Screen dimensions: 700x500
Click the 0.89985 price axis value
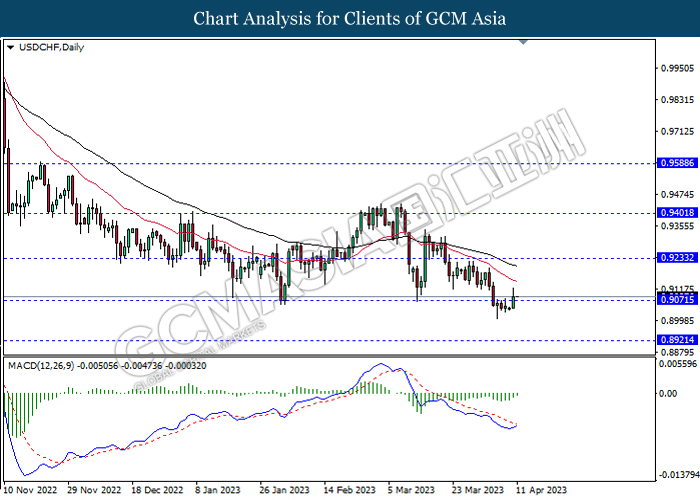(x=677, y=321)
